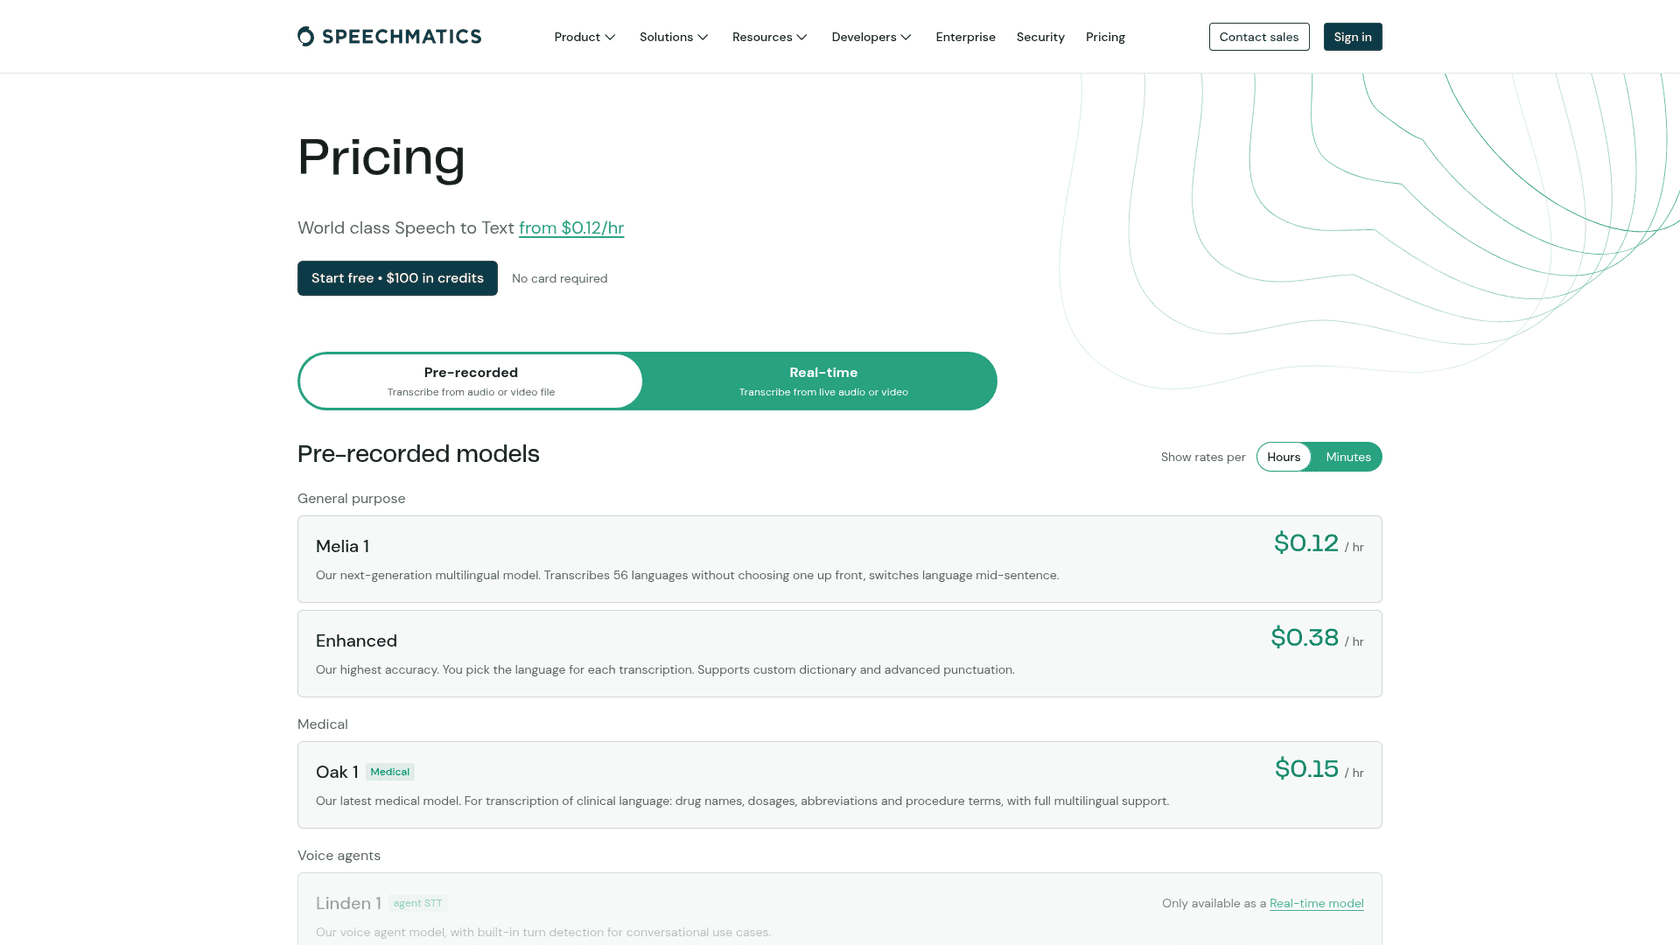Click the 'General purpose' section label

pos(351,499)
